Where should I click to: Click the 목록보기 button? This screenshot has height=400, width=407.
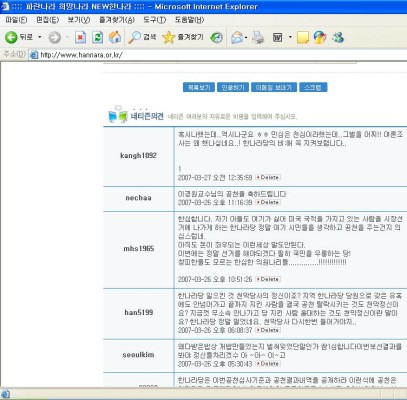pos(199,88)
